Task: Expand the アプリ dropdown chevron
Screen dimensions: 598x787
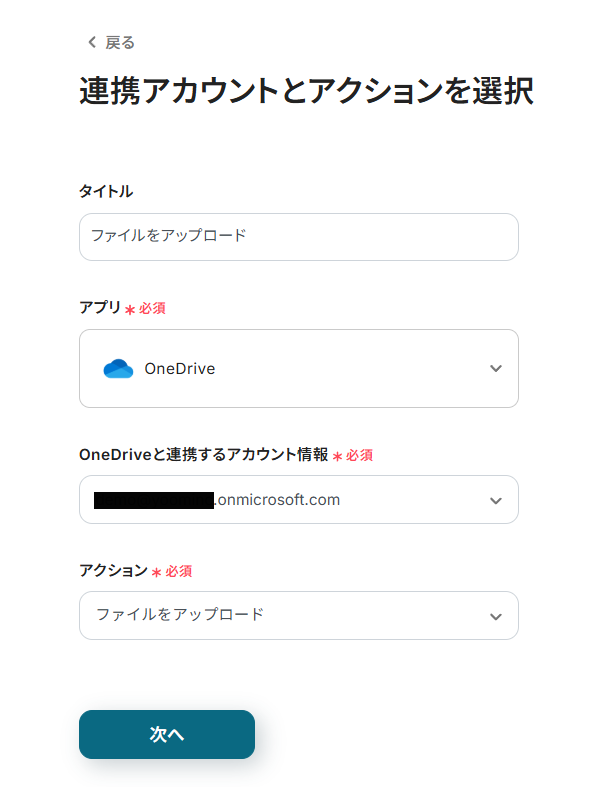Action: (x=496, y=368)
